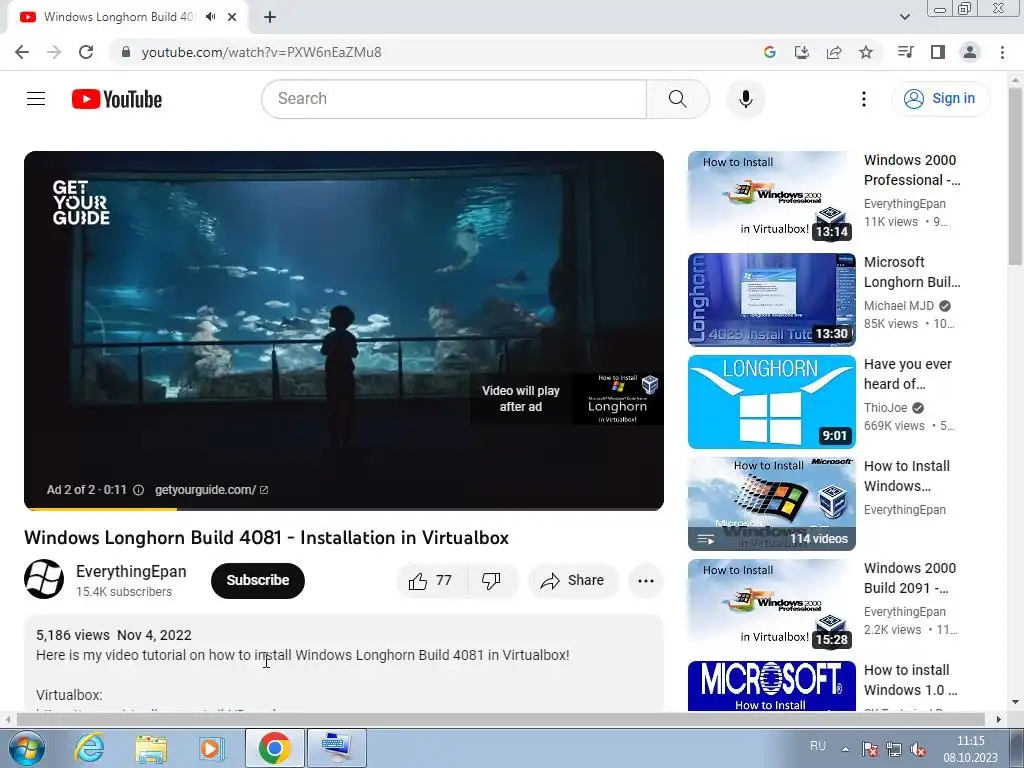Share this page via address bar icon
Image resolution: width=1024 pixels, height=768 pixels.
click(x=834, y=52)
